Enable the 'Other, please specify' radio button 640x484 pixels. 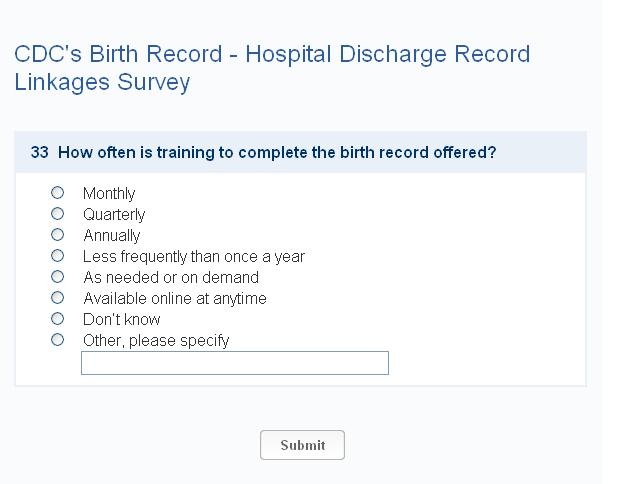click(58, 340)
